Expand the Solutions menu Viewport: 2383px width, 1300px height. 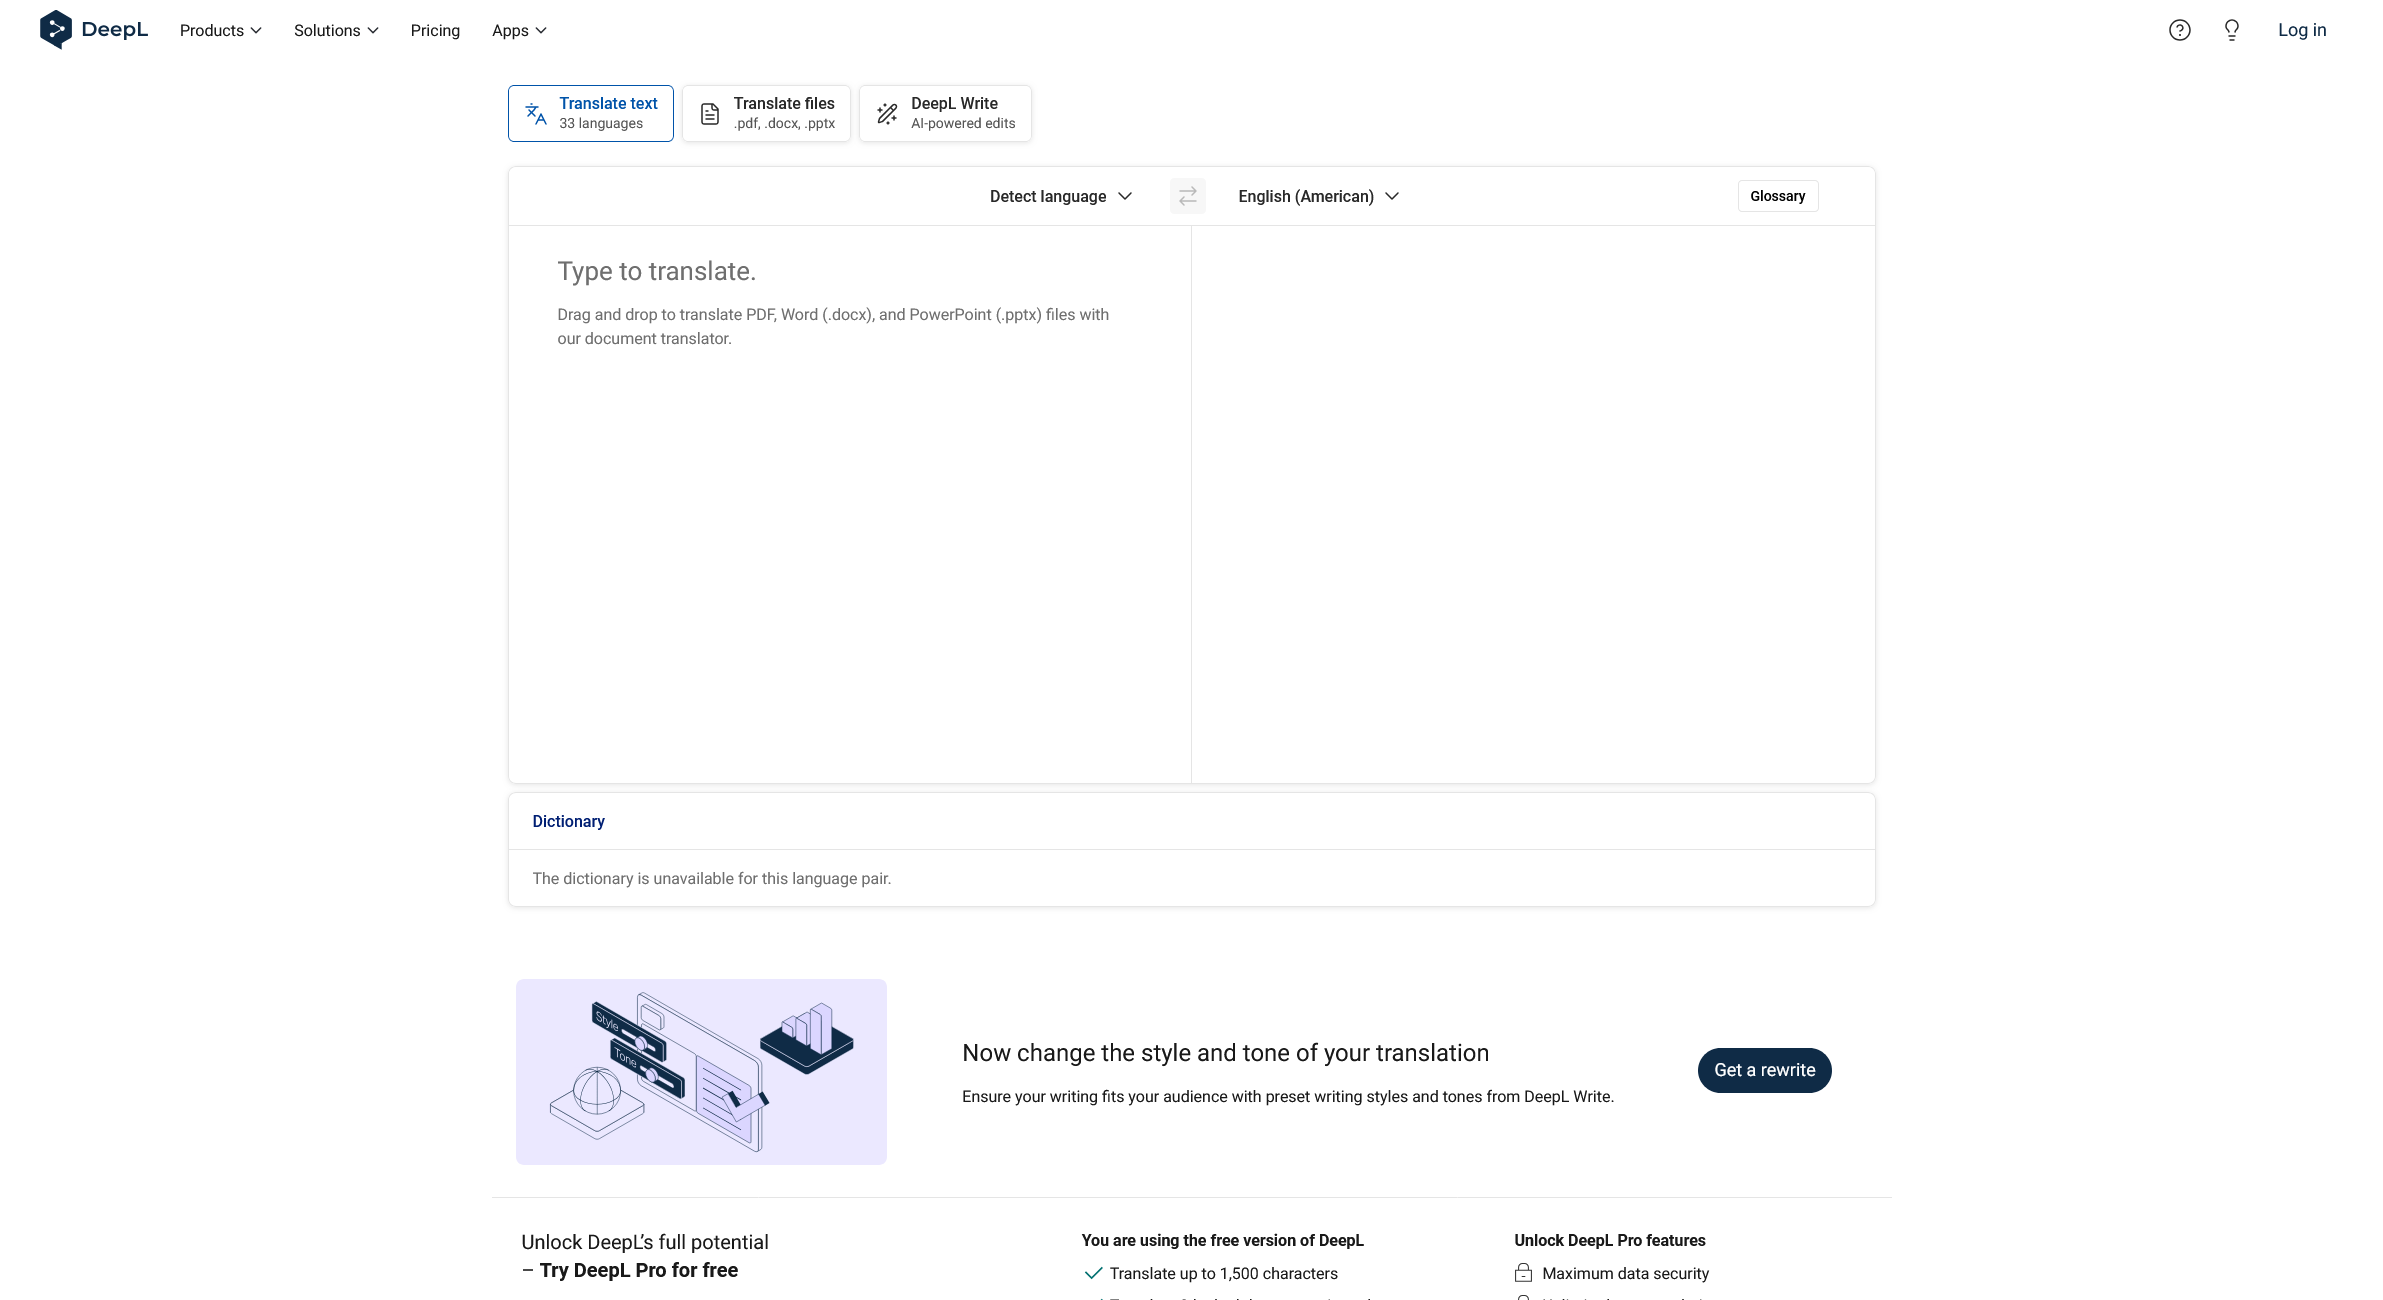pyautogui.click(x=336, y=30)
